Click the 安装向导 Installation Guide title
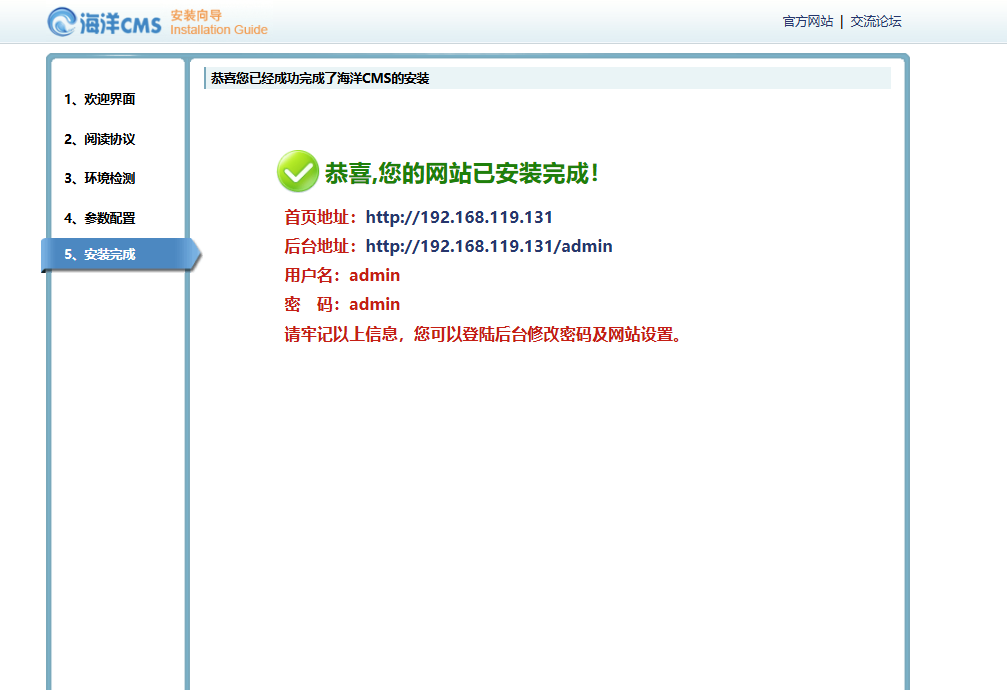Viewport: 1007px width, 690px height. pos(218,22)
